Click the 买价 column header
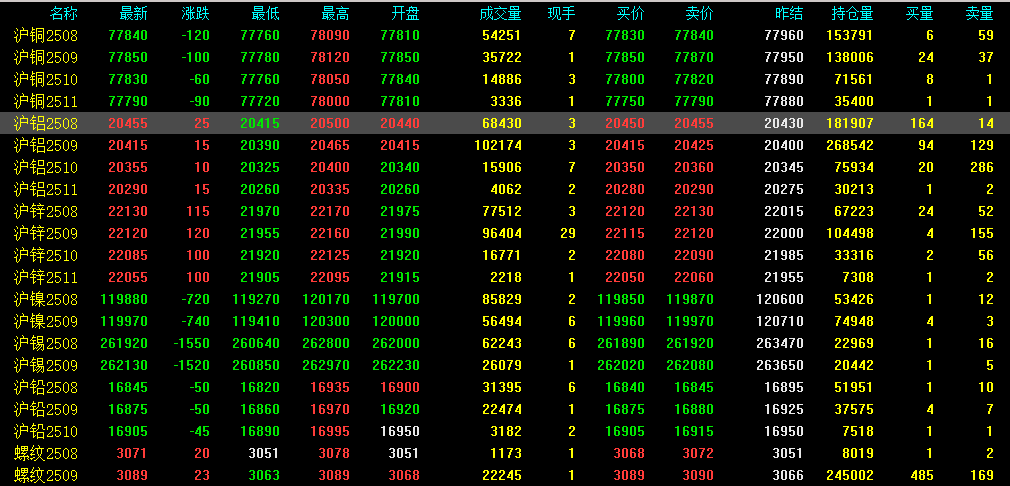1010x486 pixels. tap(631, 14)
